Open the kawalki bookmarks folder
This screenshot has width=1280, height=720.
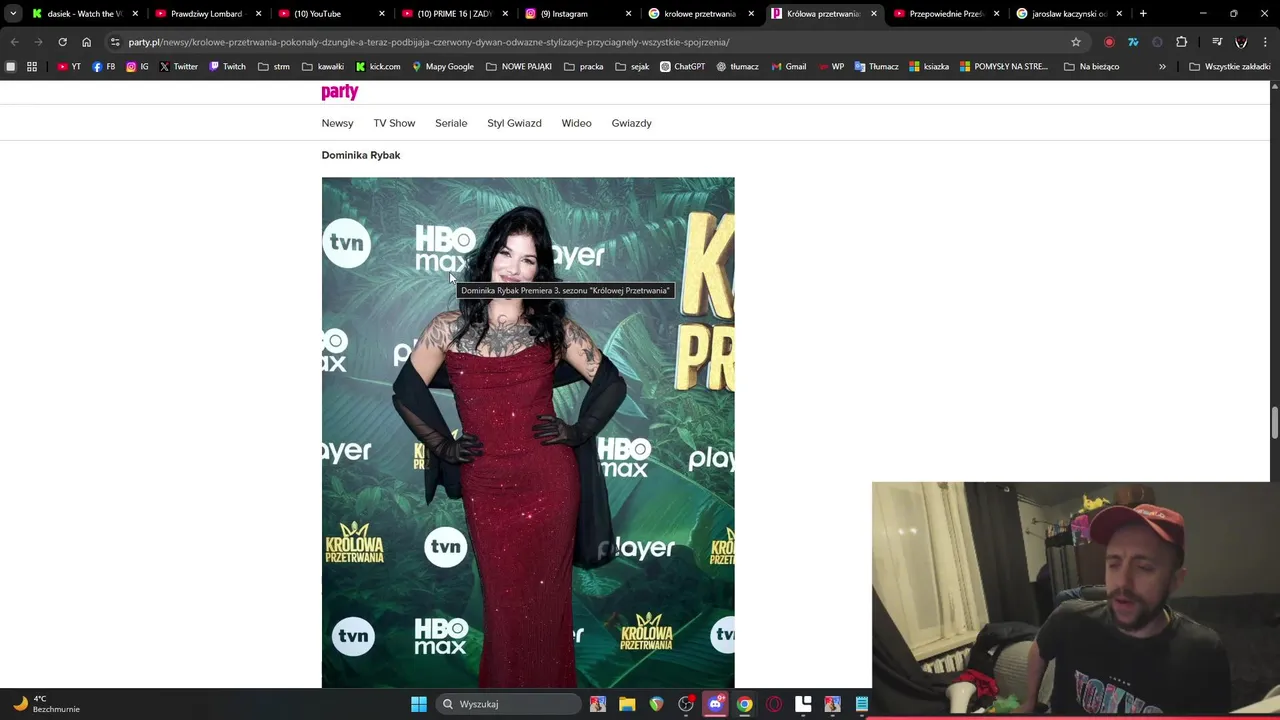pos(322,67)
